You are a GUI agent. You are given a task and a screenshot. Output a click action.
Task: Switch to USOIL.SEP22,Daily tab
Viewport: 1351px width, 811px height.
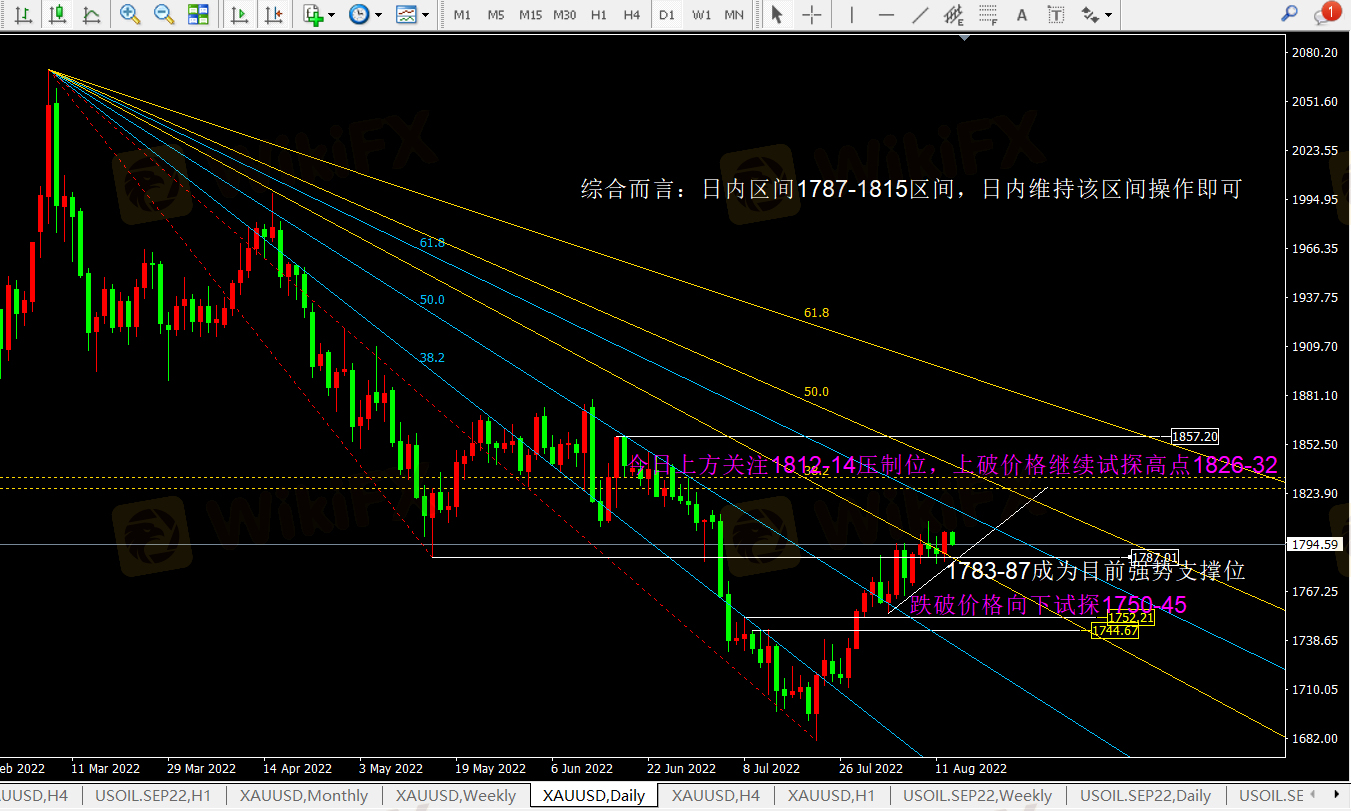click(x=1144, y=796)
